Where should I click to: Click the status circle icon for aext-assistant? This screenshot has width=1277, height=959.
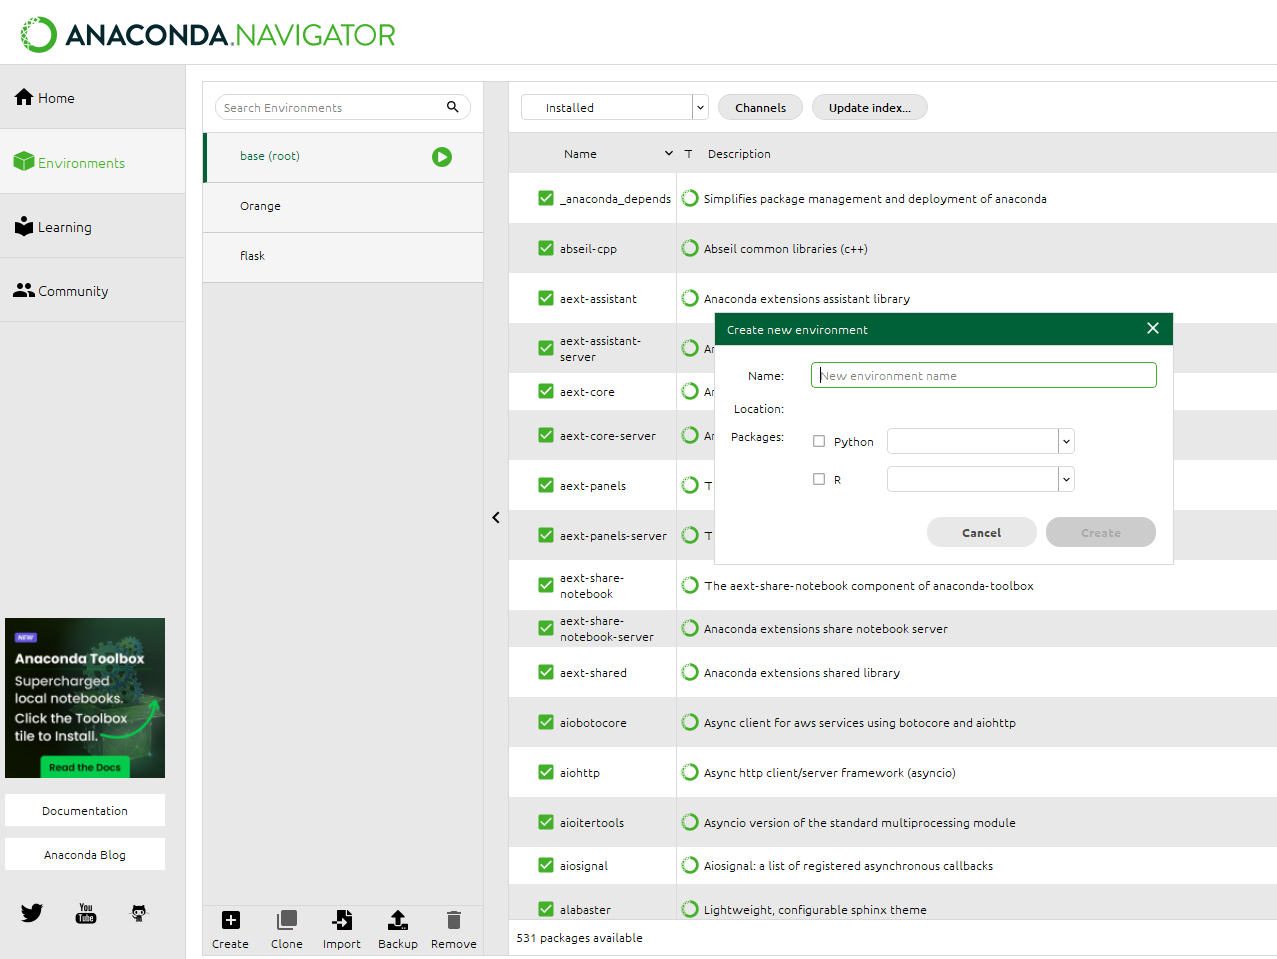coord(690,298)
